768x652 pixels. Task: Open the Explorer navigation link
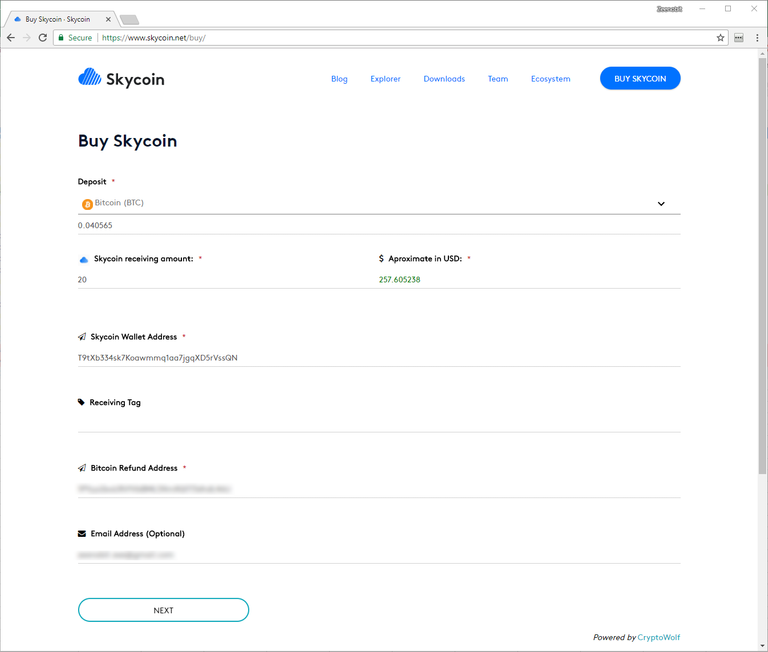[385, 79]
